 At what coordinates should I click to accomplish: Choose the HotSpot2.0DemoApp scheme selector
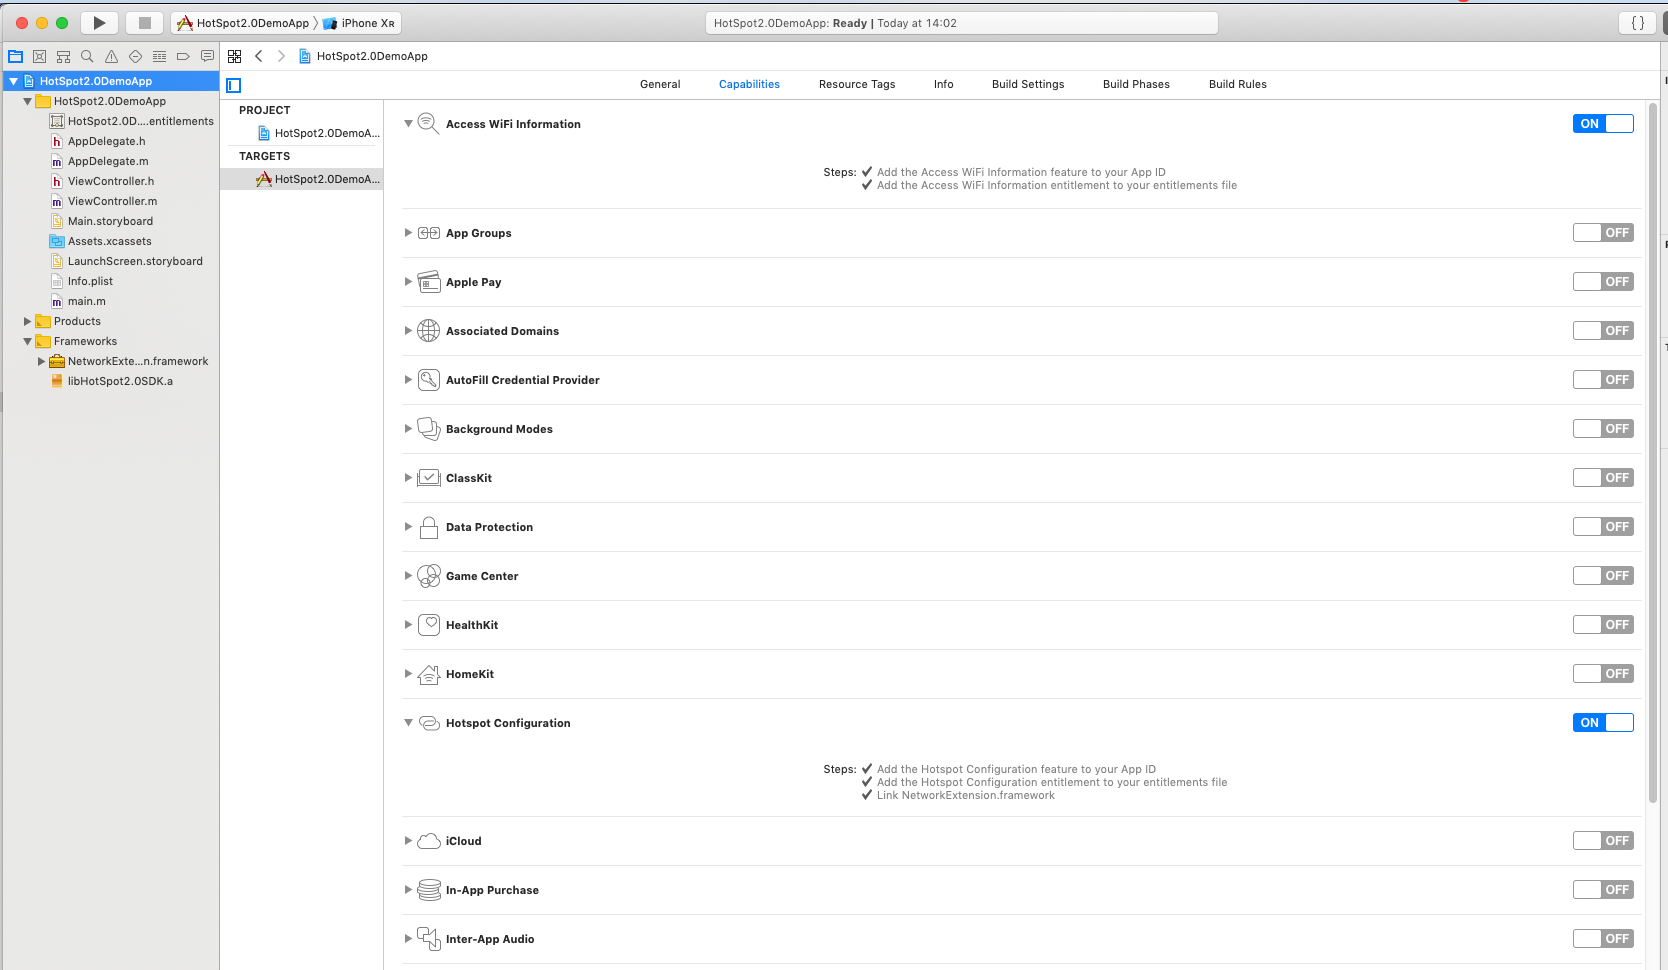click(x=243, y=23)
